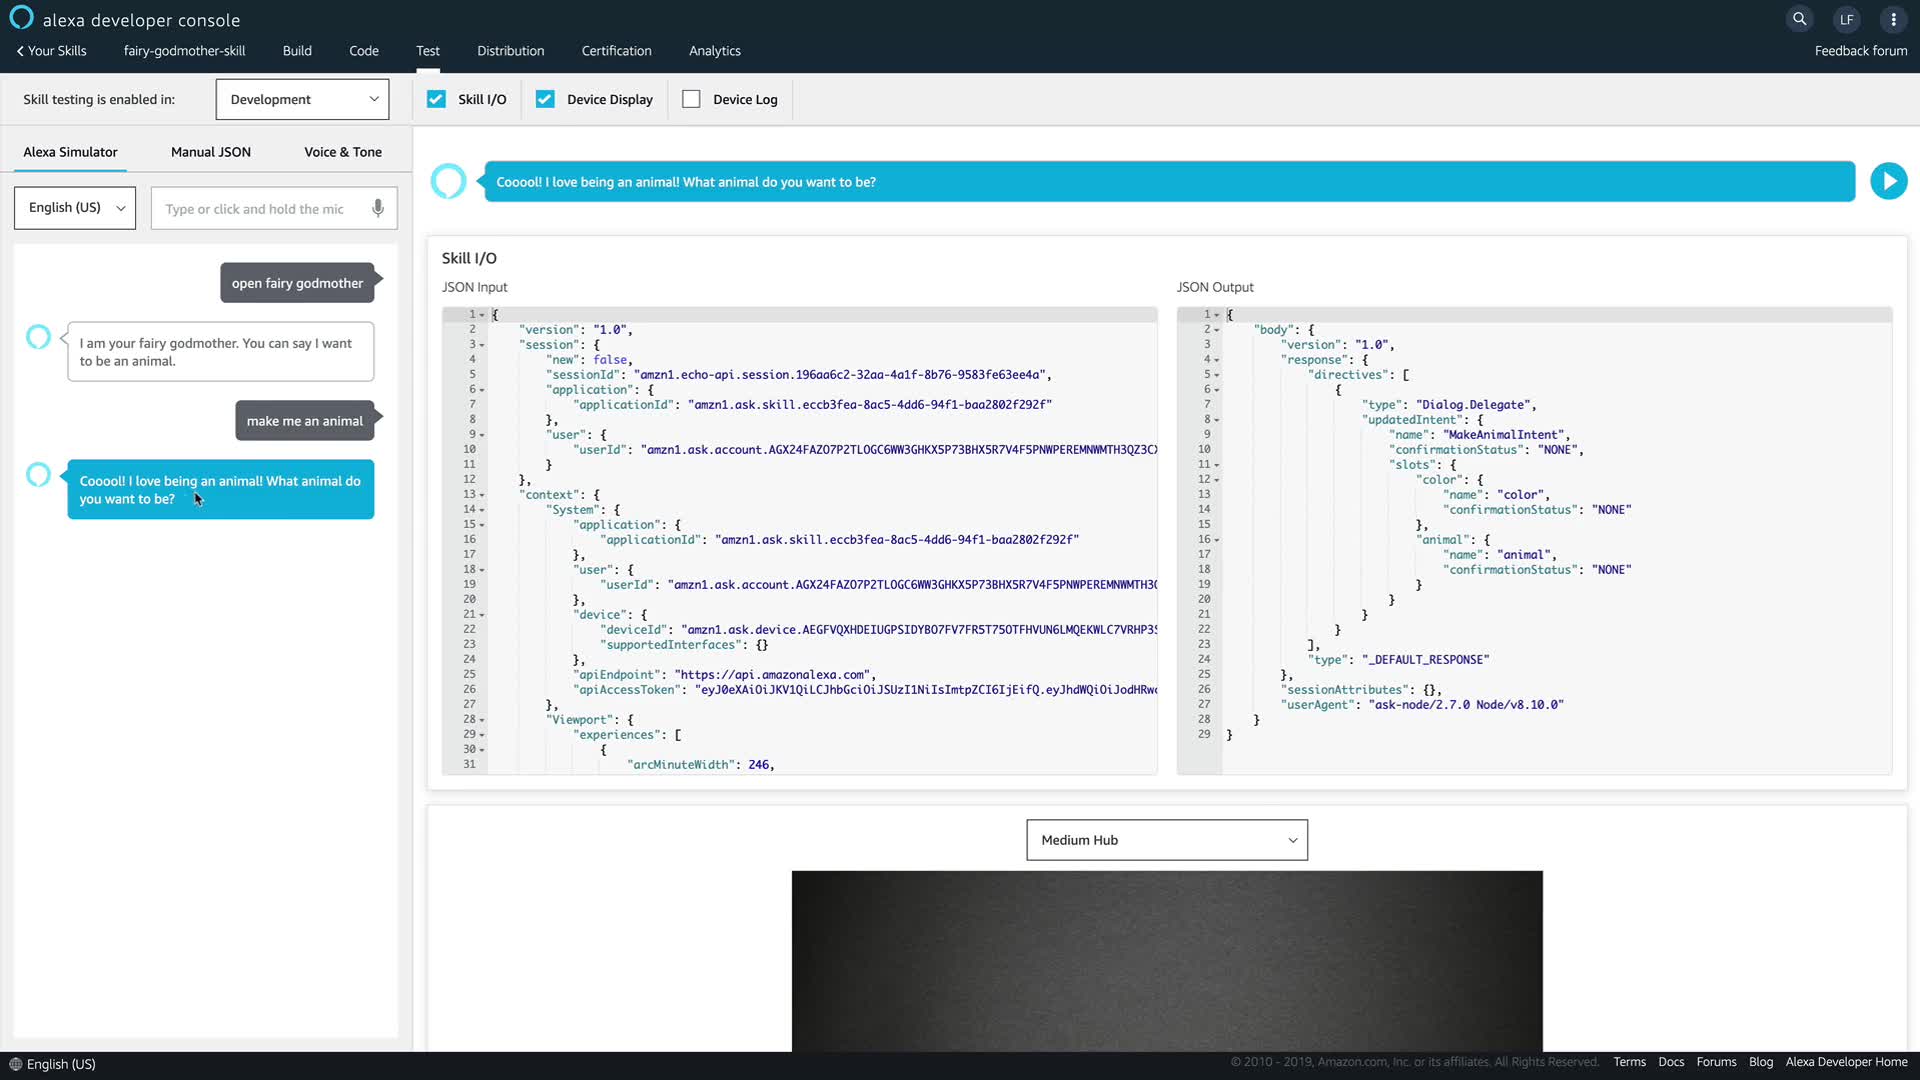The width and height of the screenshot is (1920, 1080).
Task: Open the search magnifier icon
Action: point(1799,19)
